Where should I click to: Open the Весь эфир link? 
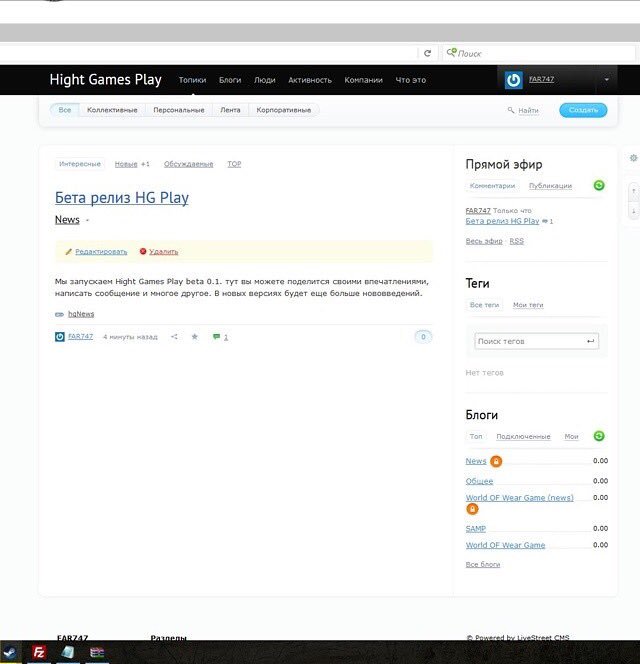(x=484, y=241)
